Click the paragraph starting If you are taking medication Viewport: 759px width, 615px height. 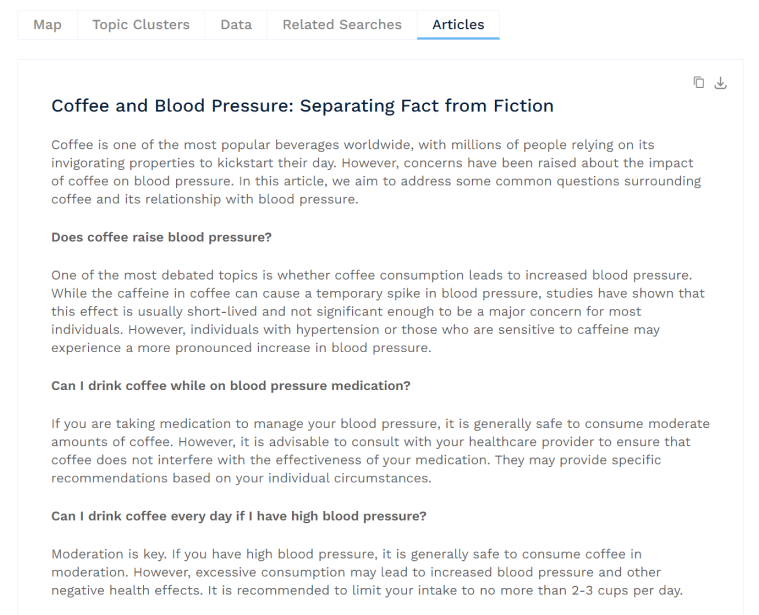tap(380, 450)
